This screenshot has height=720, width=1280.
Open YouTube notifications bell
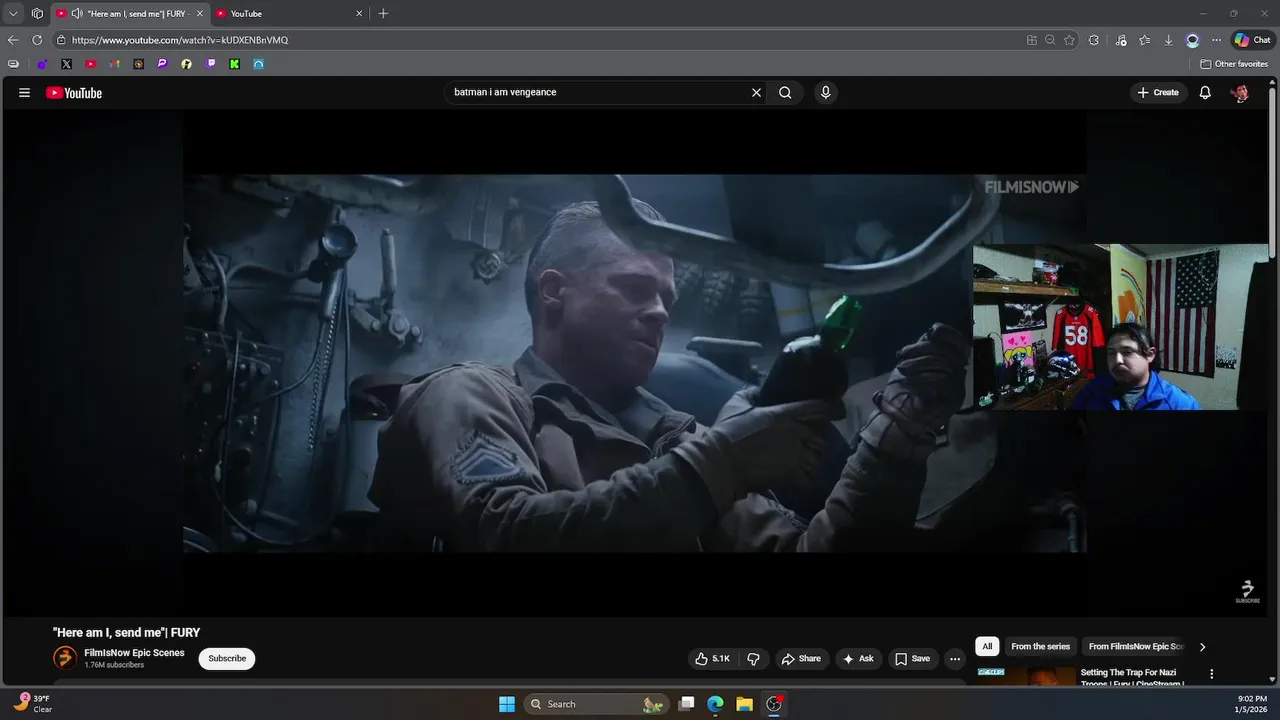(x=1205, y=92)
